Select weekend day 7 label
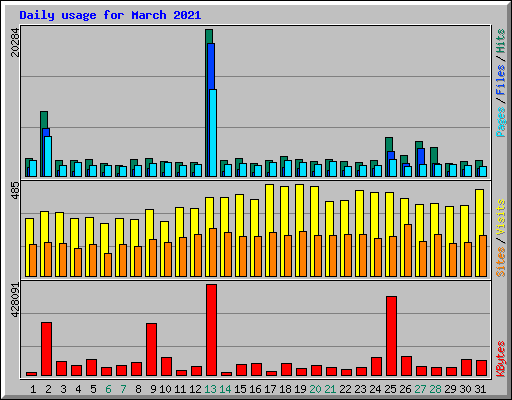 [x=123, y=389]
